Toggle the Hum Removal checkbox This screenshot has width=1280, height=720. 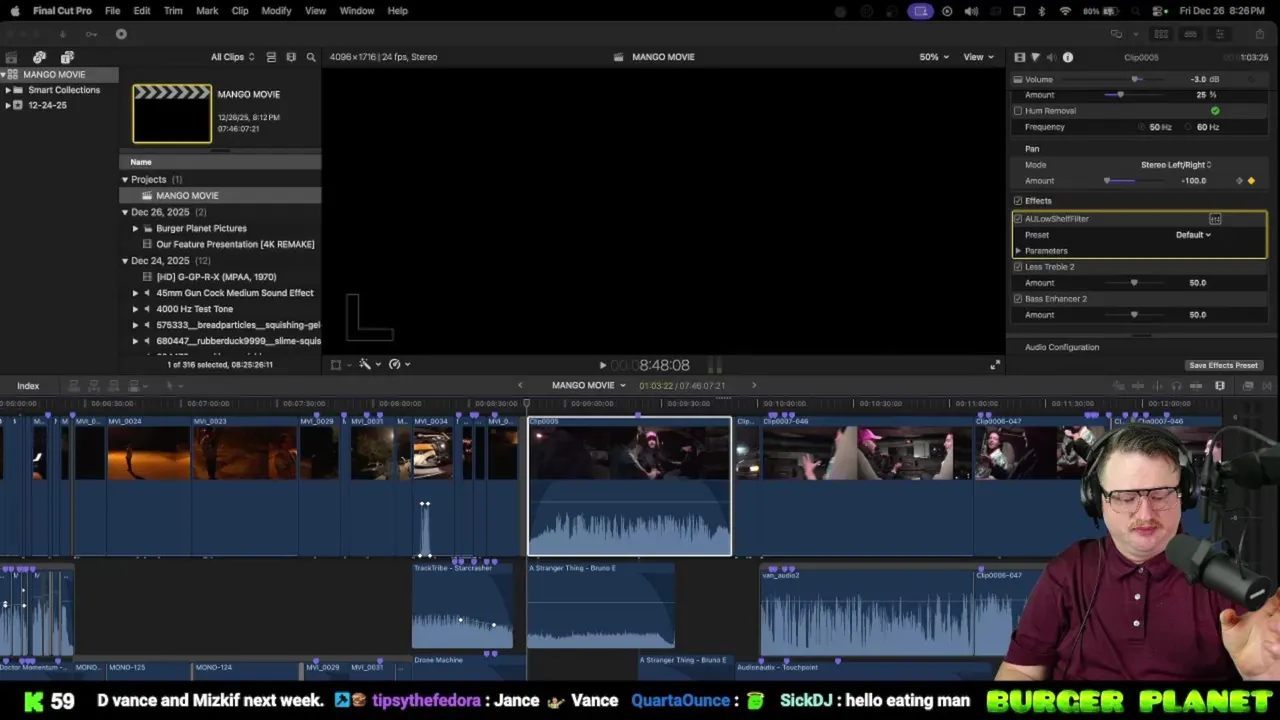pyautogui.click(x=1018, y=111)
